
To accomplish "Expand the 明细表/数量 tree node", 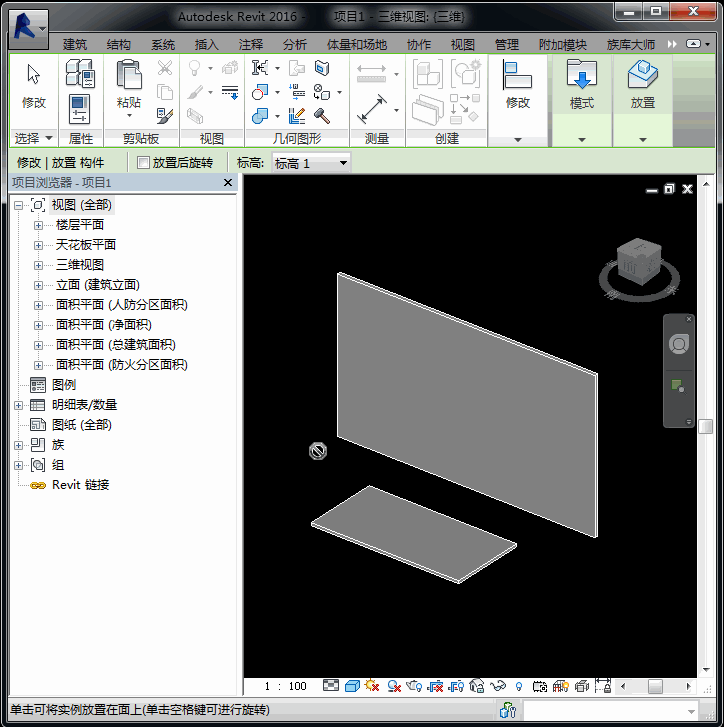I will [18, 405].
